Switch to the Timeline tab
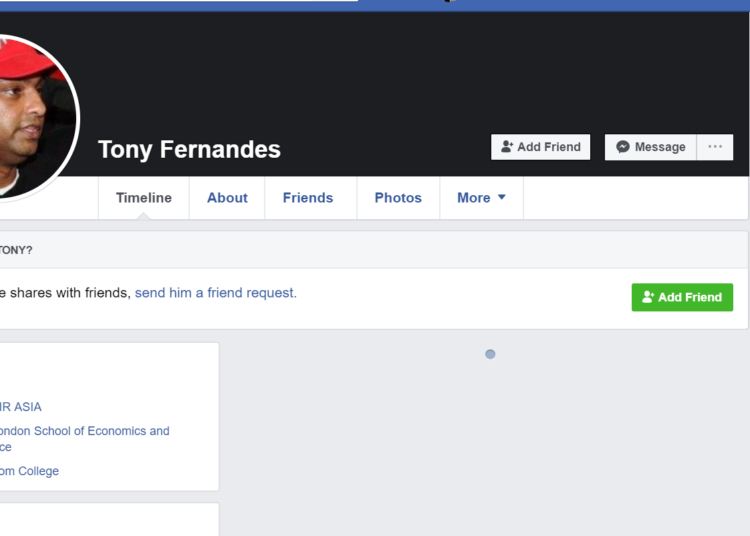The height and width of the screenshot is (536, 750). click(x=143, y=197)
